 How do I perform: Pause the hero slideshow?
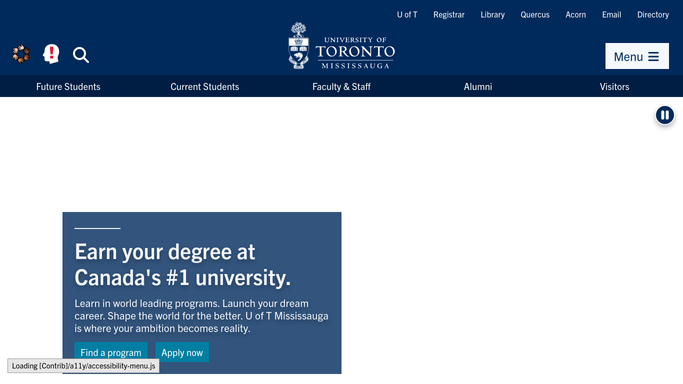point(665,115)
